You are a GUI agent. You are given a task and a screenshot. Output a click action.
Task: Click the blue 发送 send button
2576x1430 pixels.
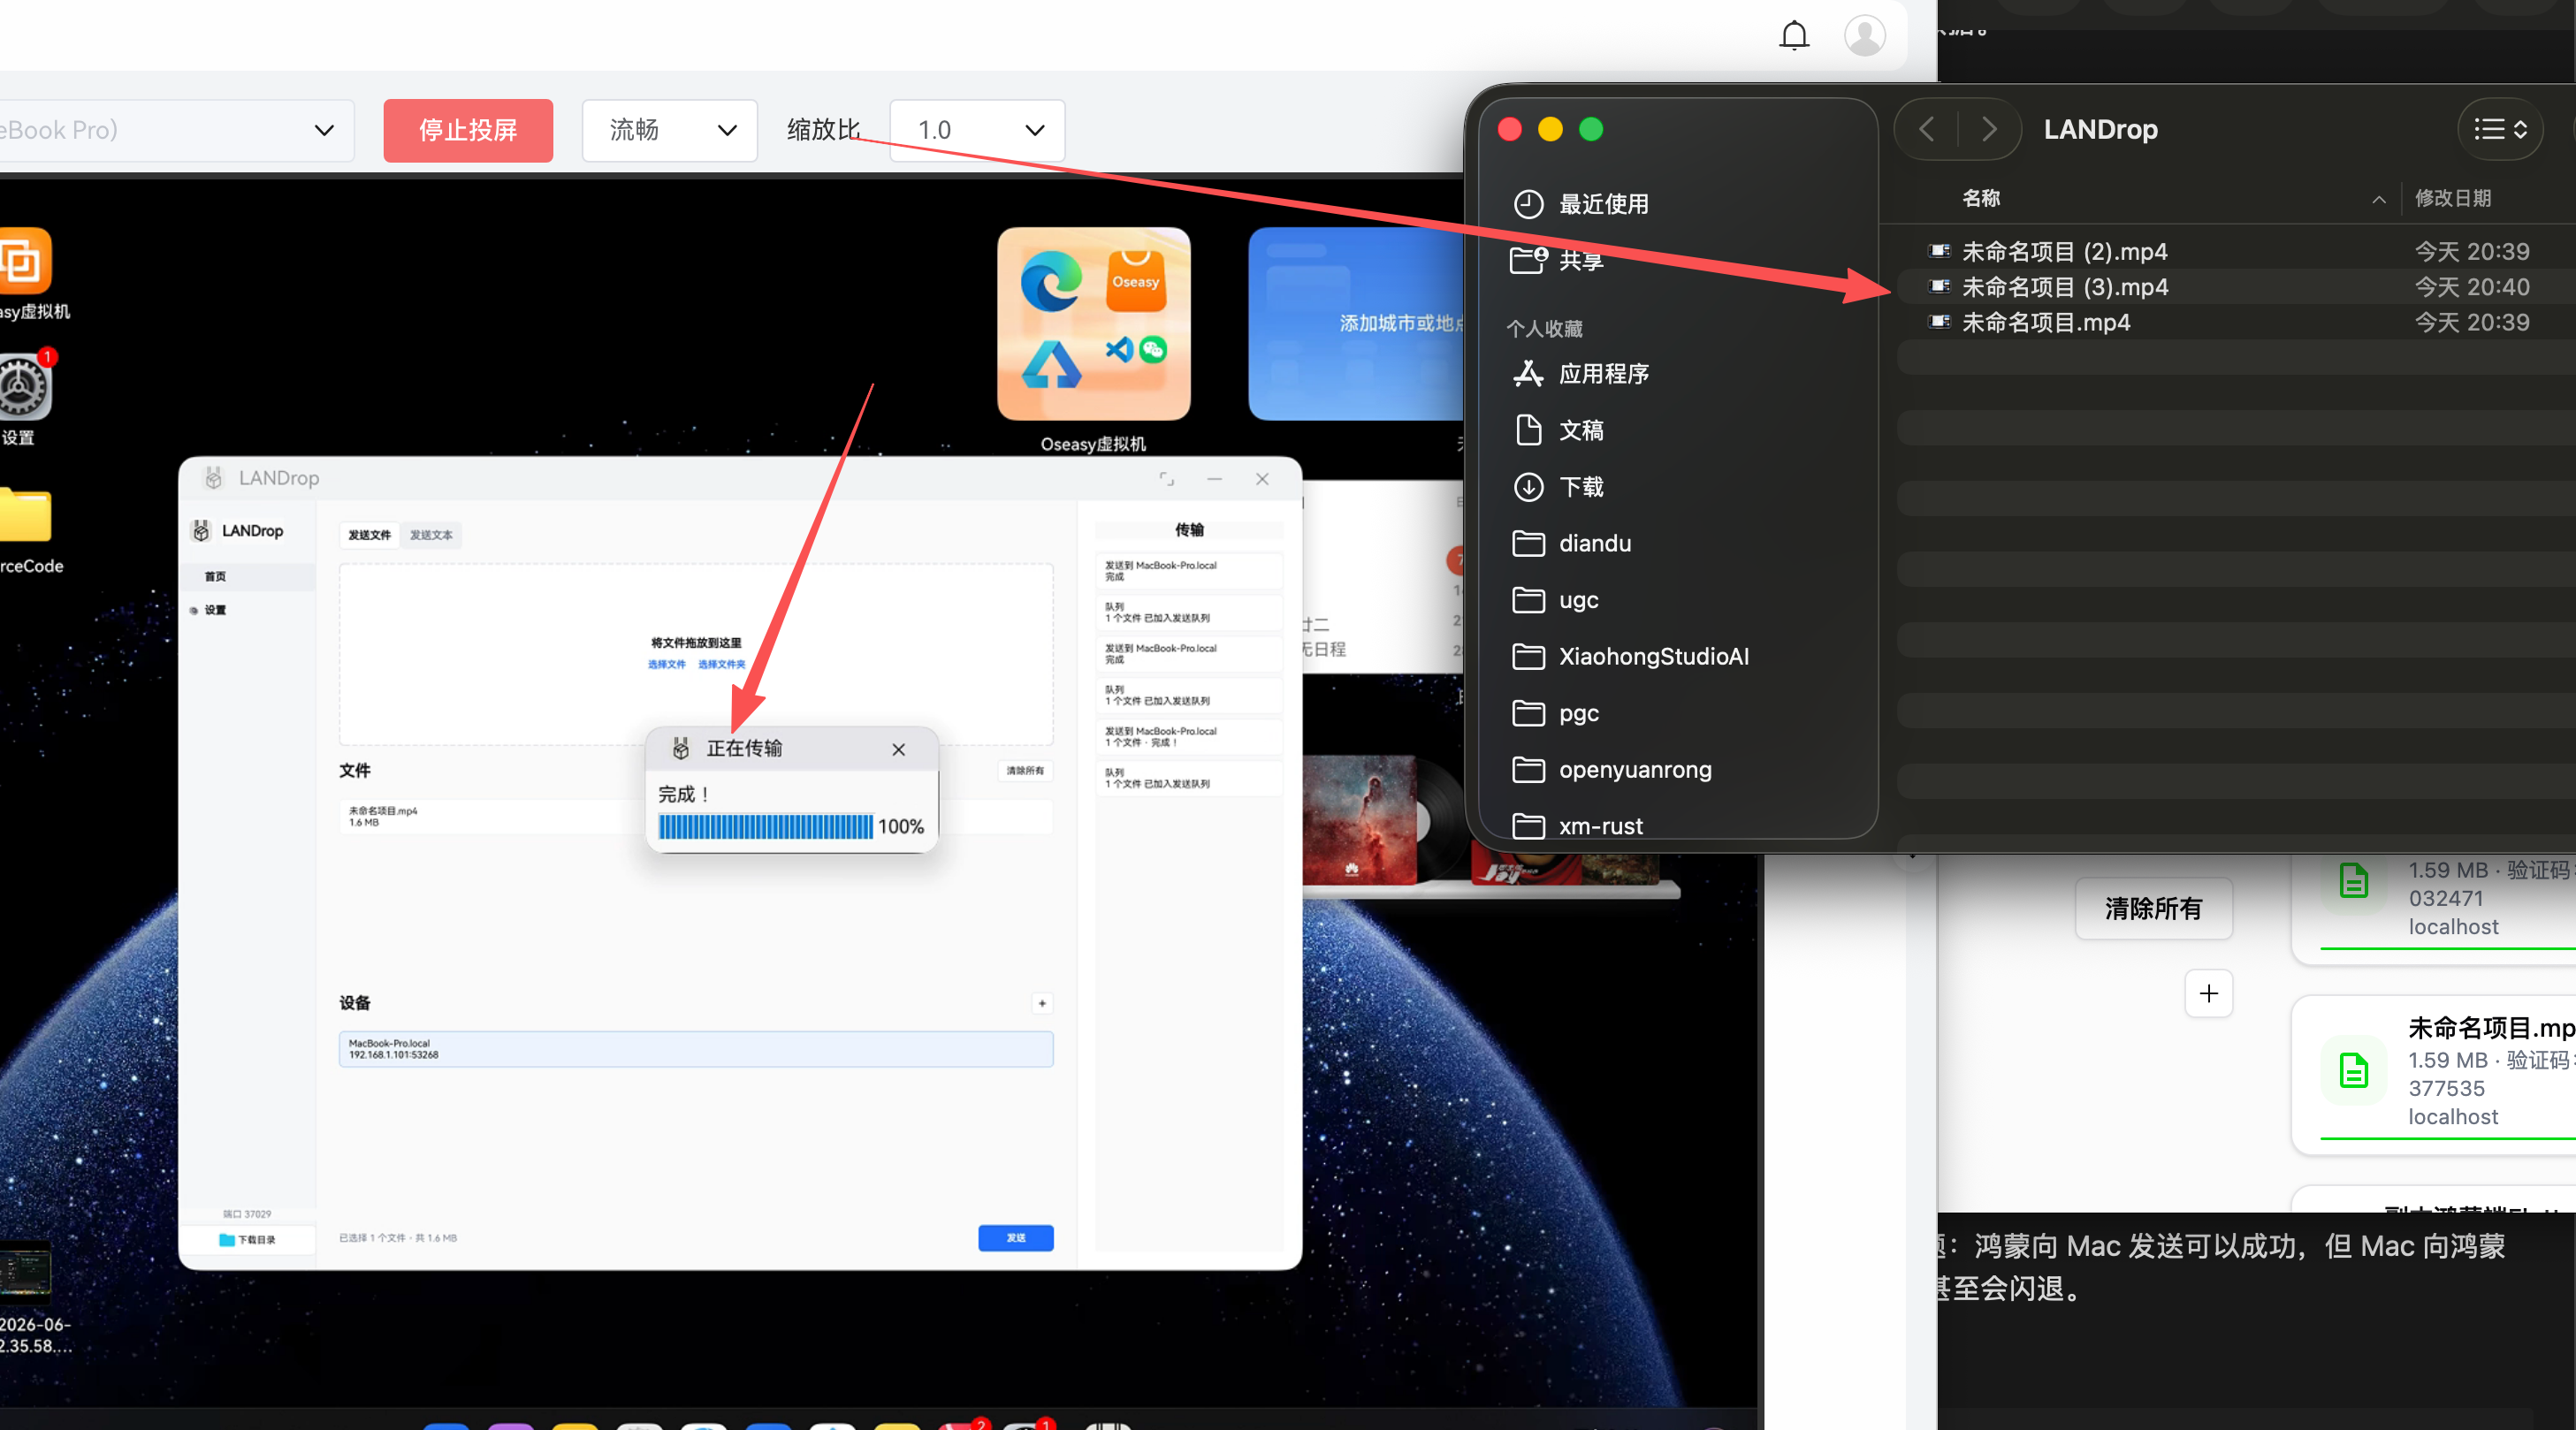point(1016,1238)
